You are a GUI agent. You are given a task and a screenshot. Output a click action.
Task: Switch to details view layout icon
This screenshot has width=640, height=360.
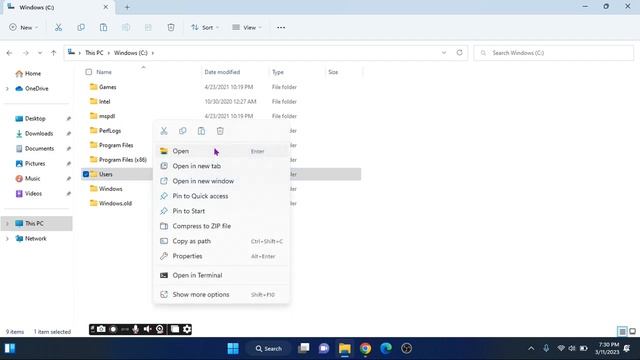tap(622, 331)
